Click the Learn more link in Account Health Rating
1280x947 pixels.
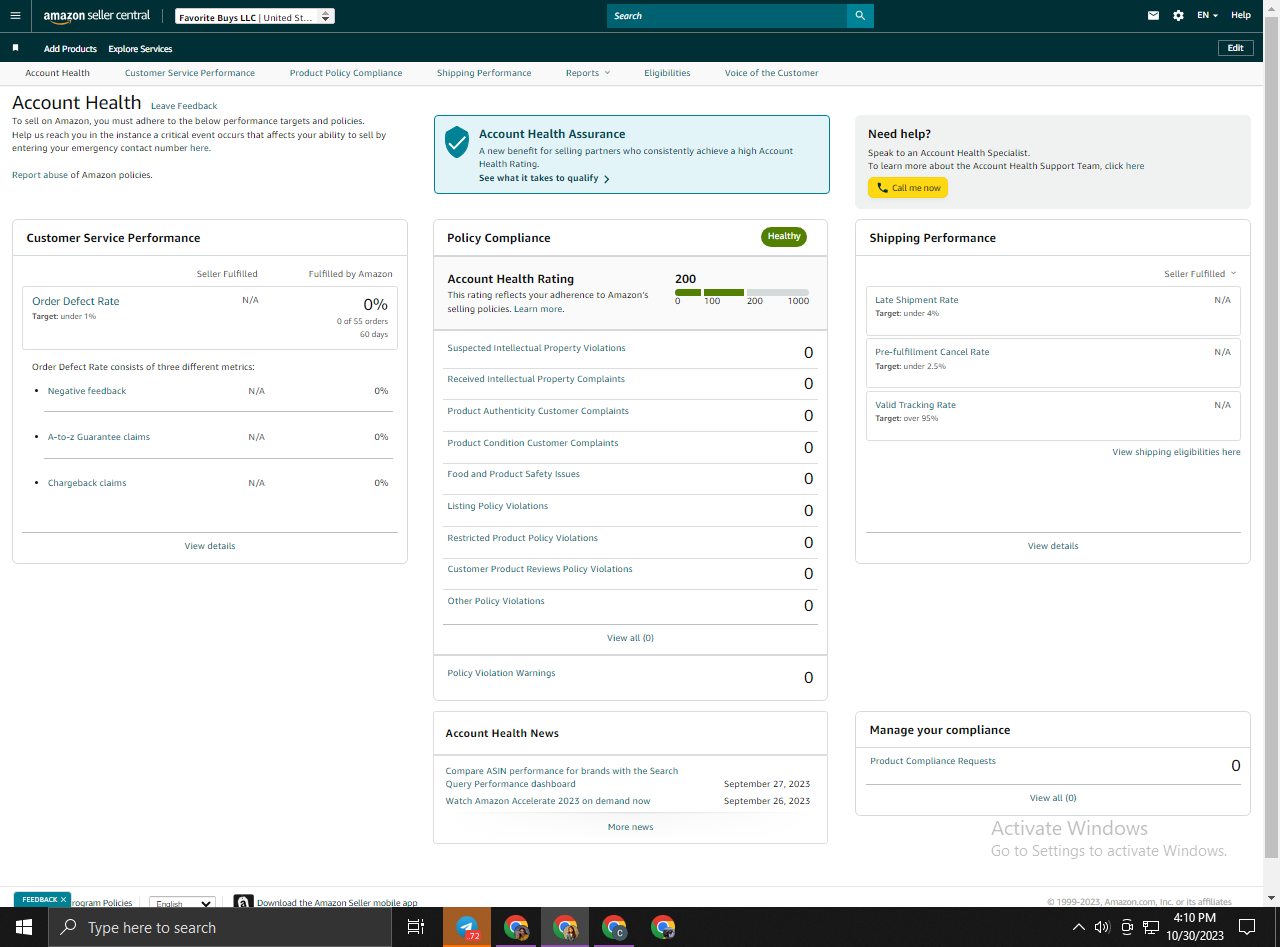[538, 309]
